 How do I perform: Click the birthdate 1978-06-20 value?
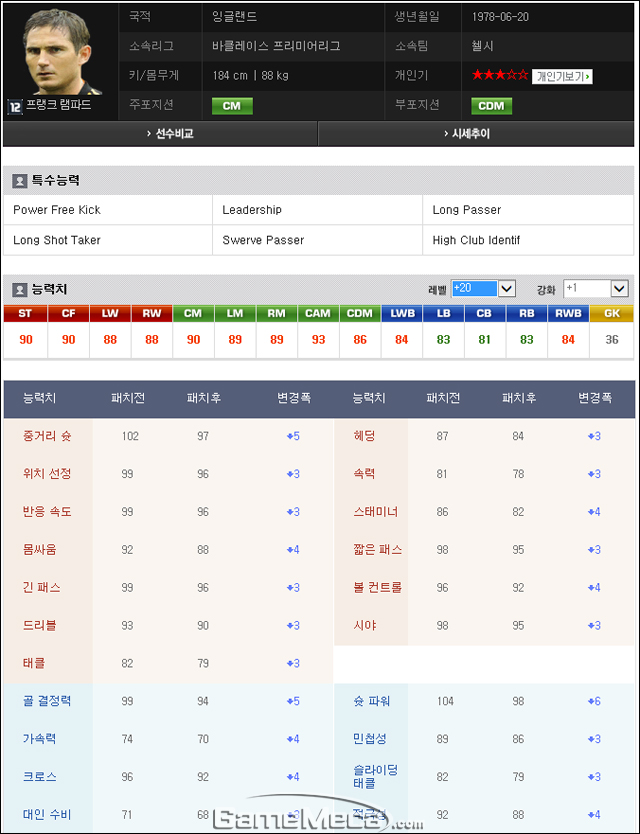pyautogui.click(x=500, y=17)
